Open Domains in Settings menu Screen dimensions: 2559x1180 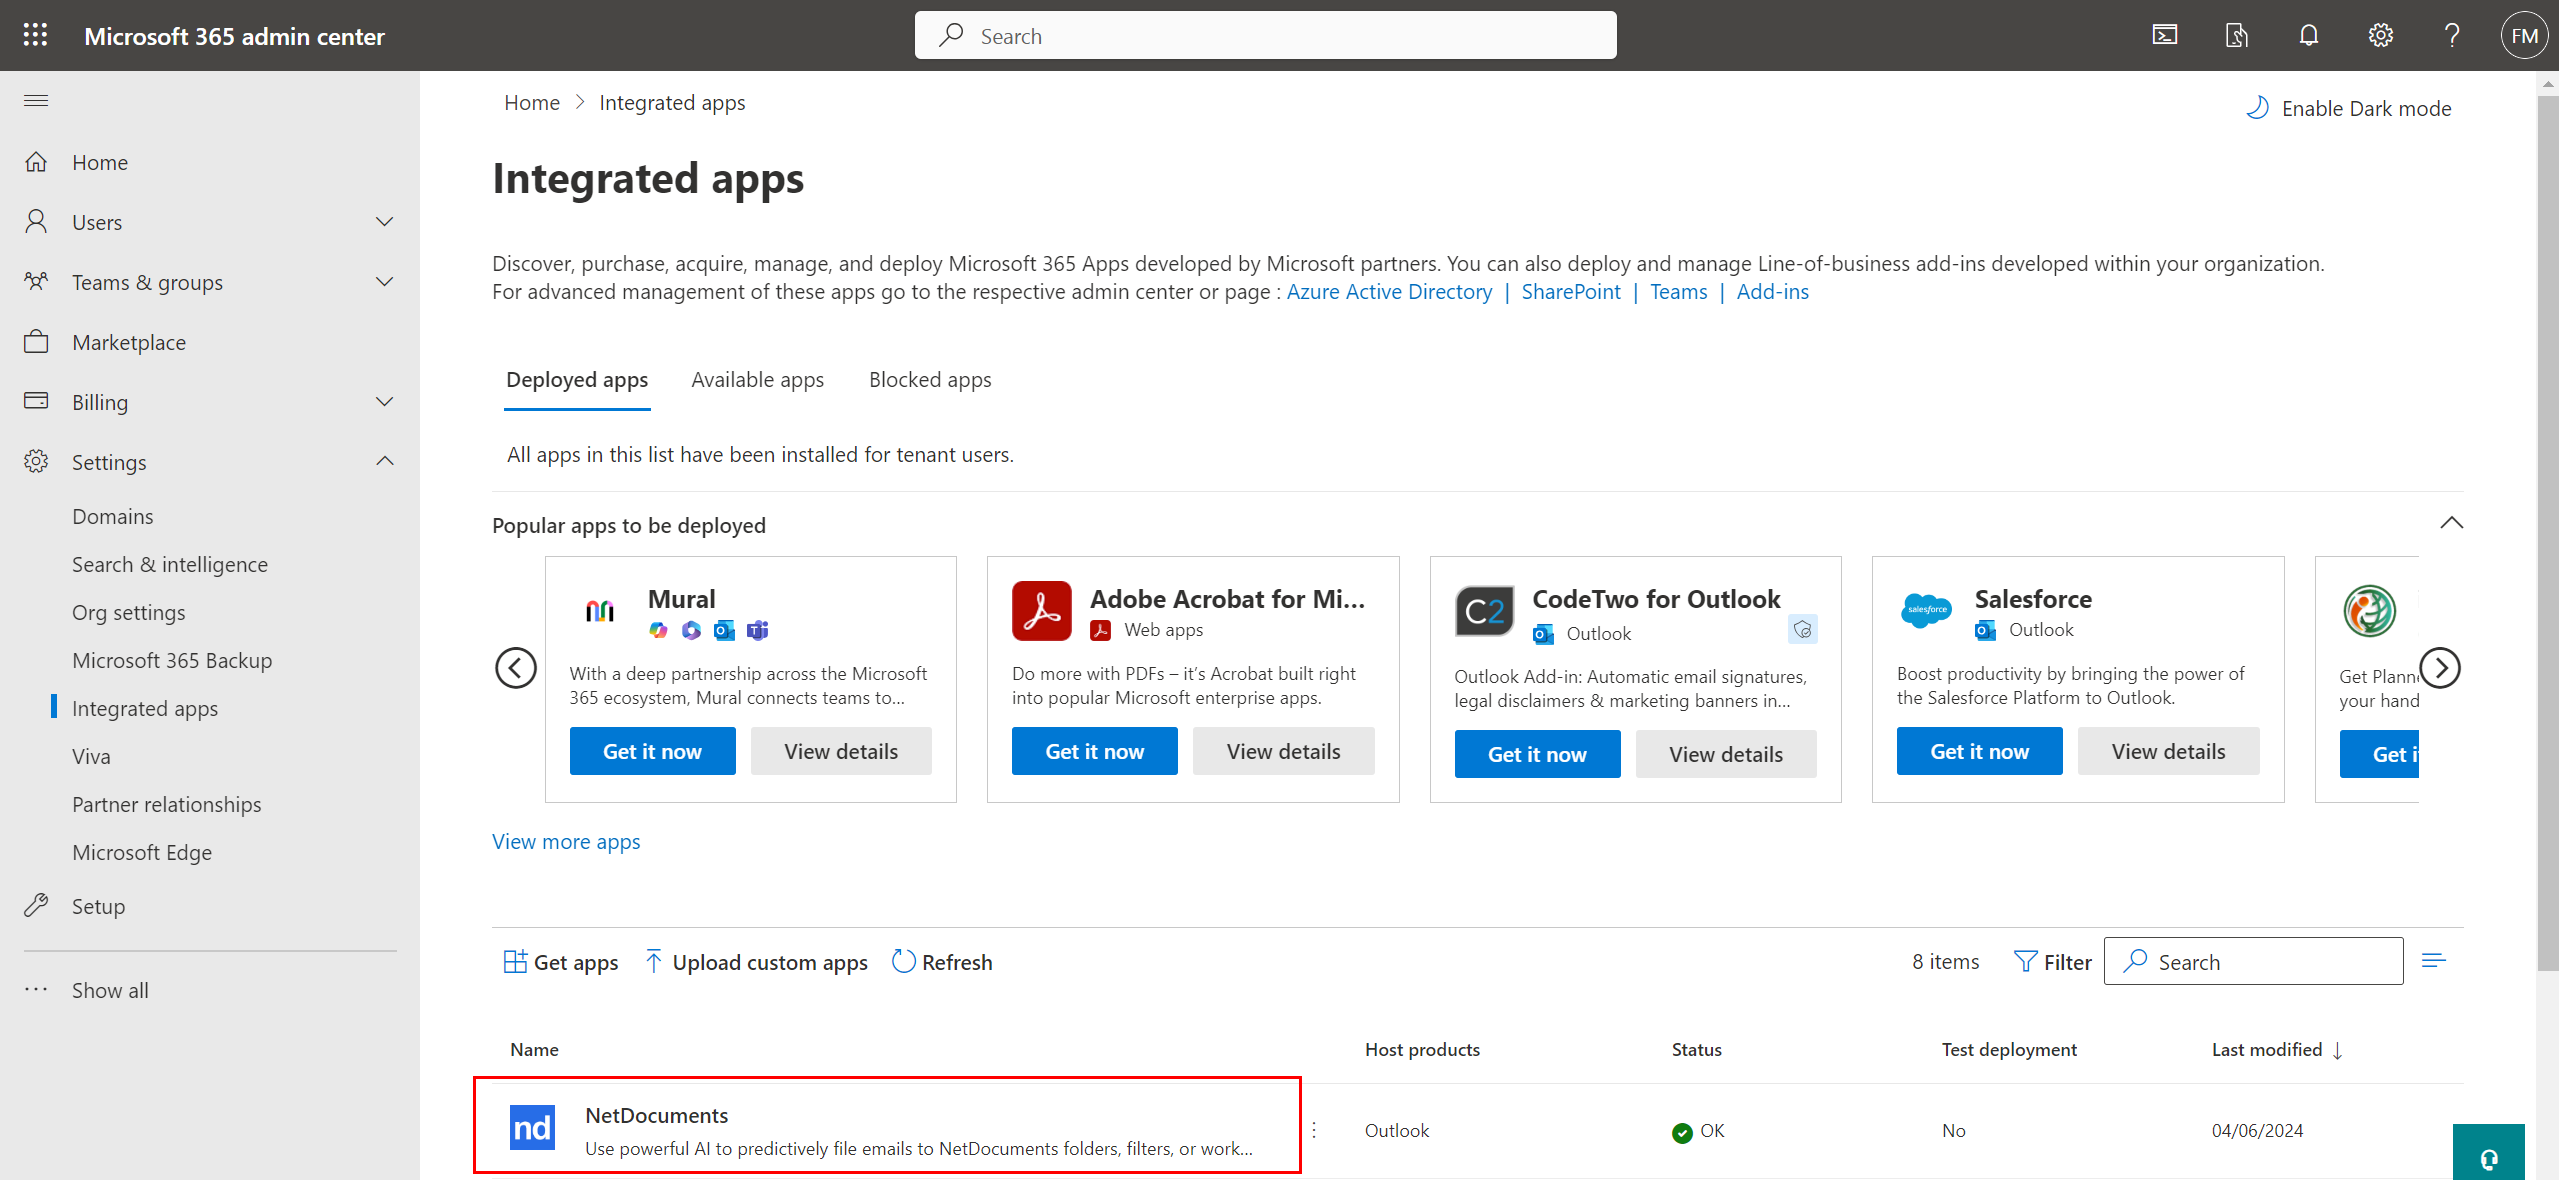coord(113,516)
